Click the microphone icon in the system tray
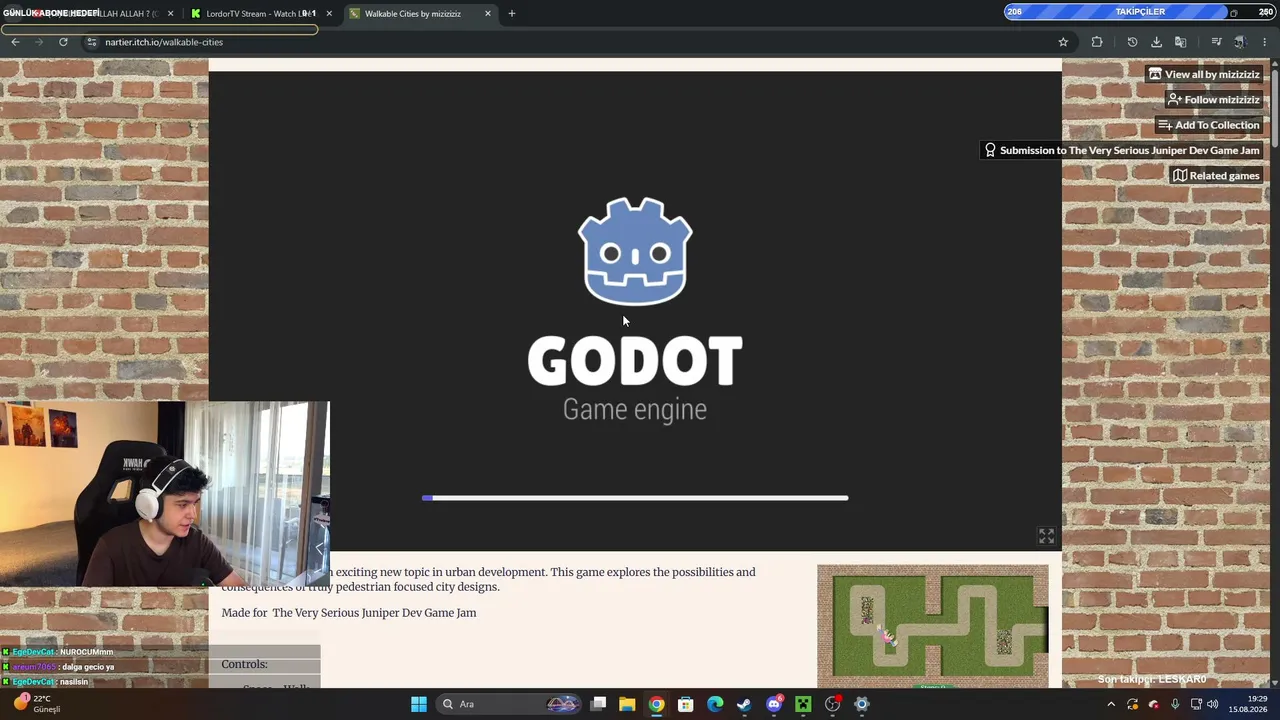1280x720 pixels. tap(1175, 704)
